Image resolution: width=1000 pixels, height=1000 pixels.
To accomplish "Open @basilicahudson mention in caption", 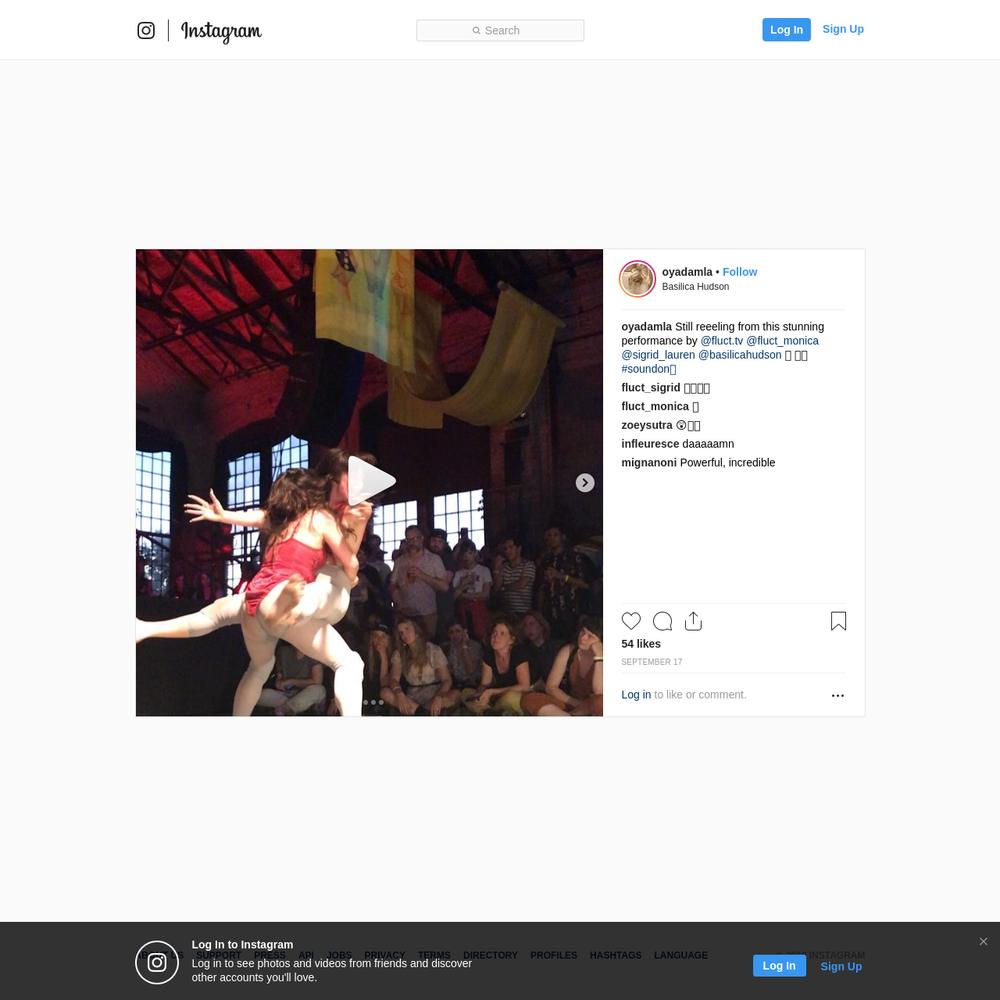I will (x=740, y=355).
